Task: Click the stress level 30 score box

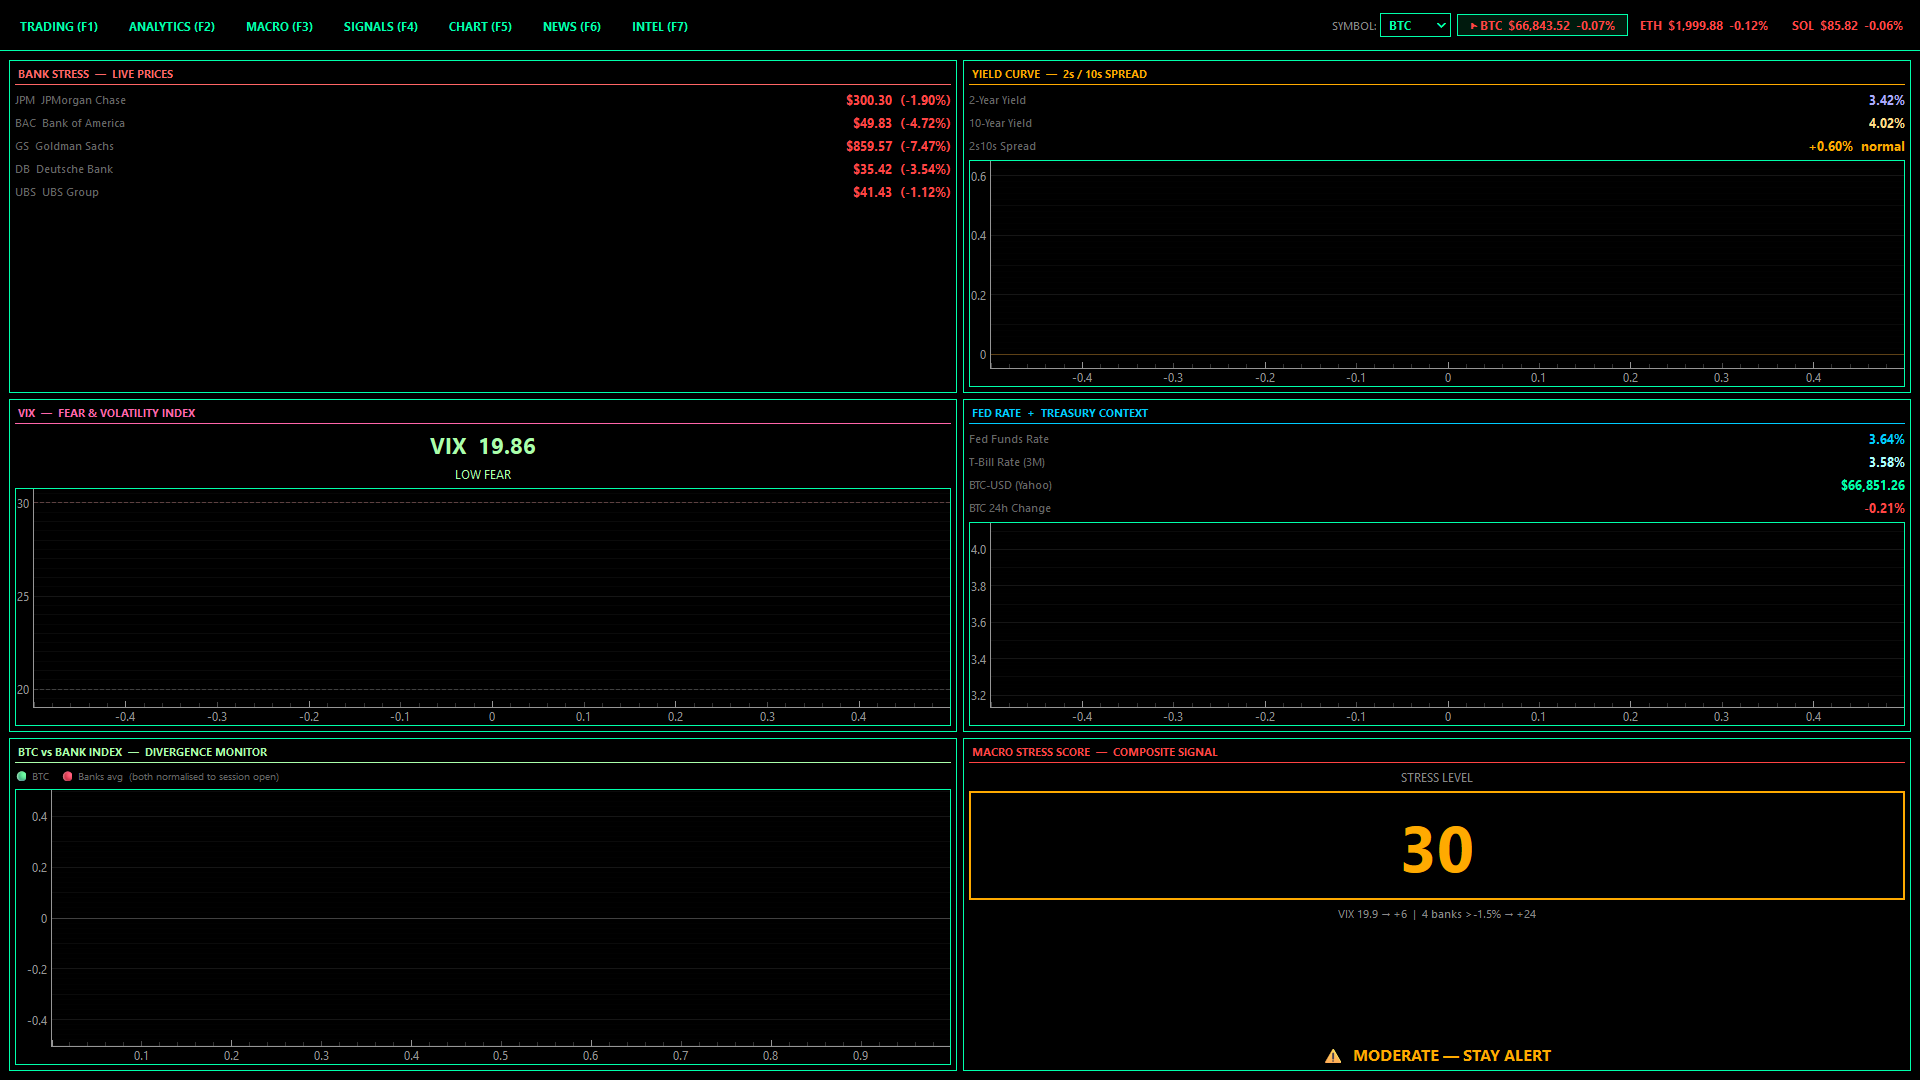Action: tap(1436, 846)
